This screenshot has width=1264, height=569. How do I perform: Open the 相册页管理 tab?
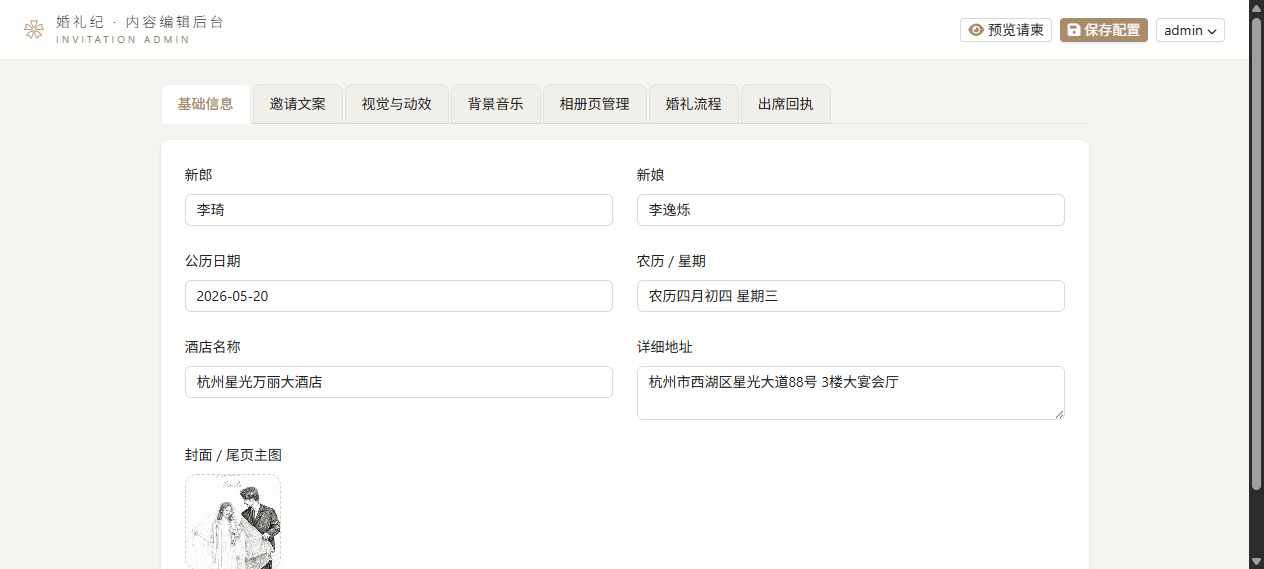(x=594, y=104)
